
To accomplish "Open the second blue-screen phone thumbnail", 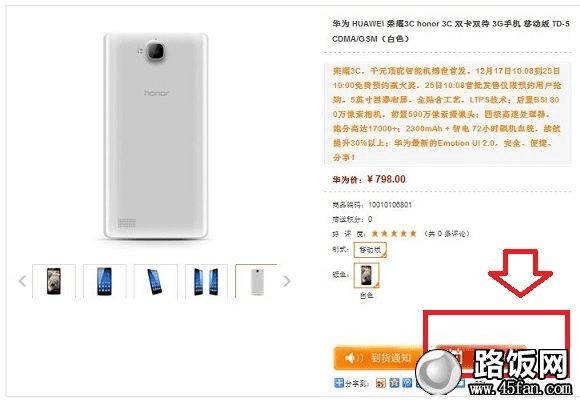I will 105,281.
